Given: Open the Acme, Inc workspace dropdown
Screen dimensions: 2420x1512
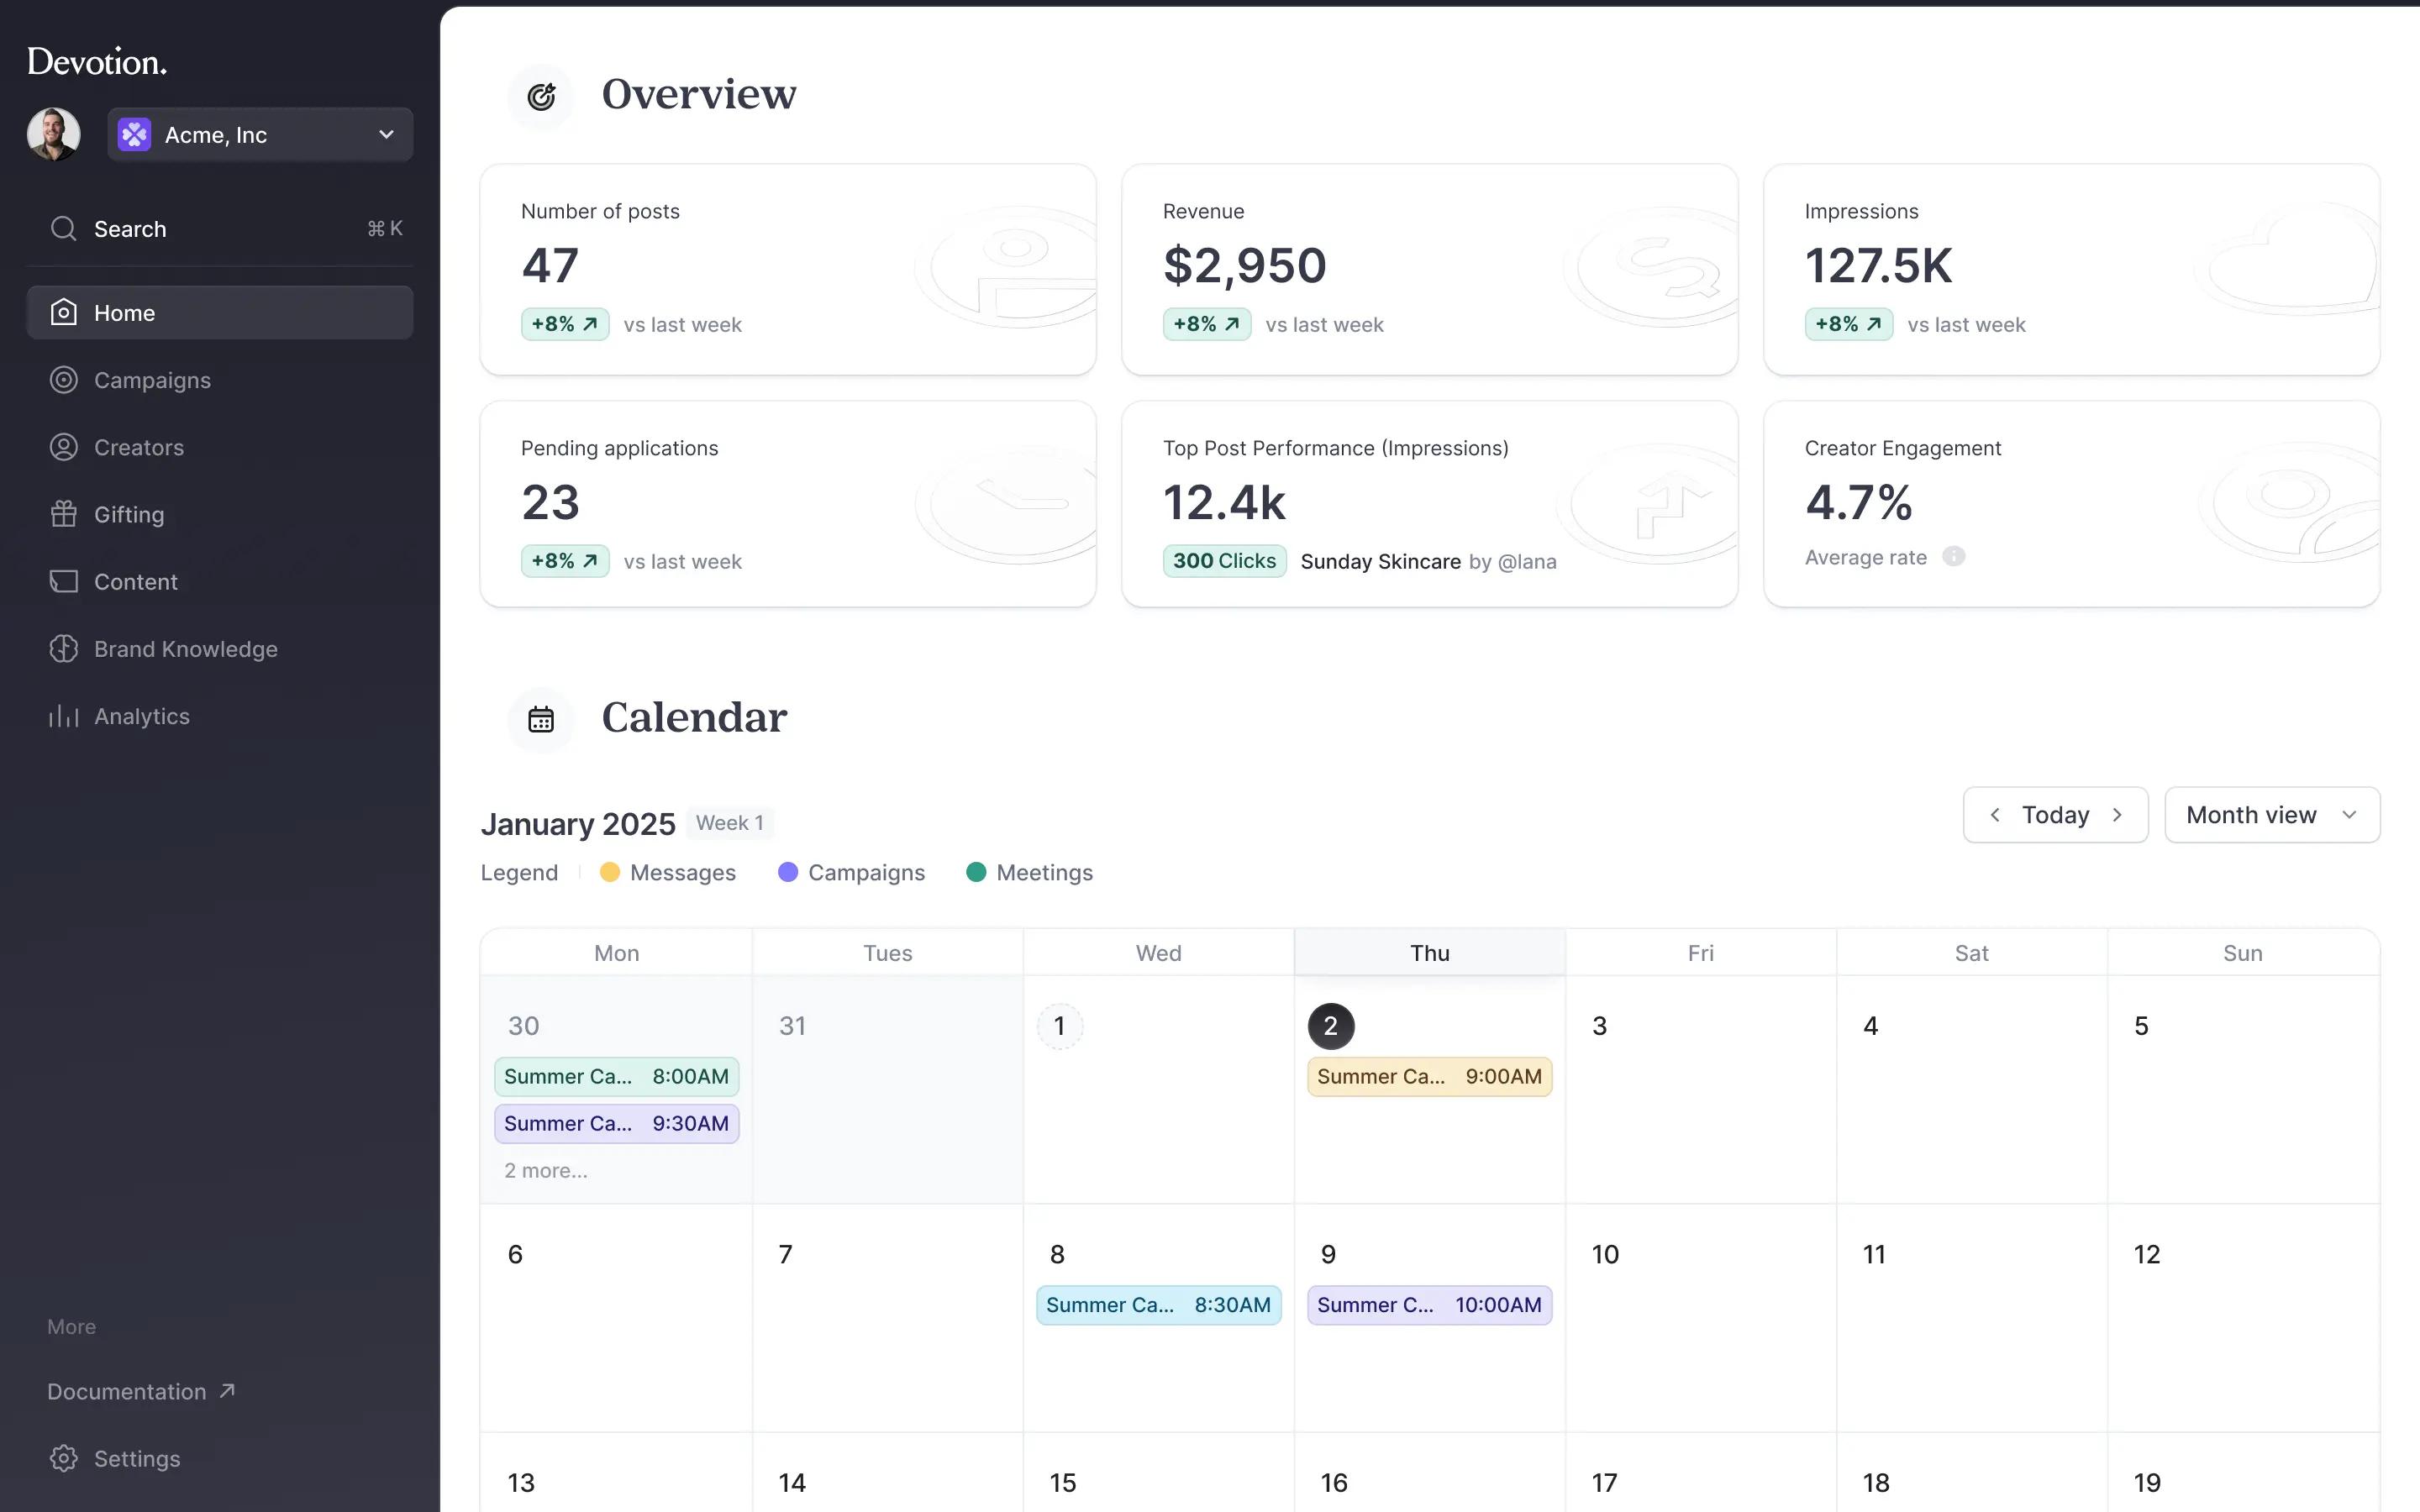Looking at the screenshot, I should (x=260, y=135).
